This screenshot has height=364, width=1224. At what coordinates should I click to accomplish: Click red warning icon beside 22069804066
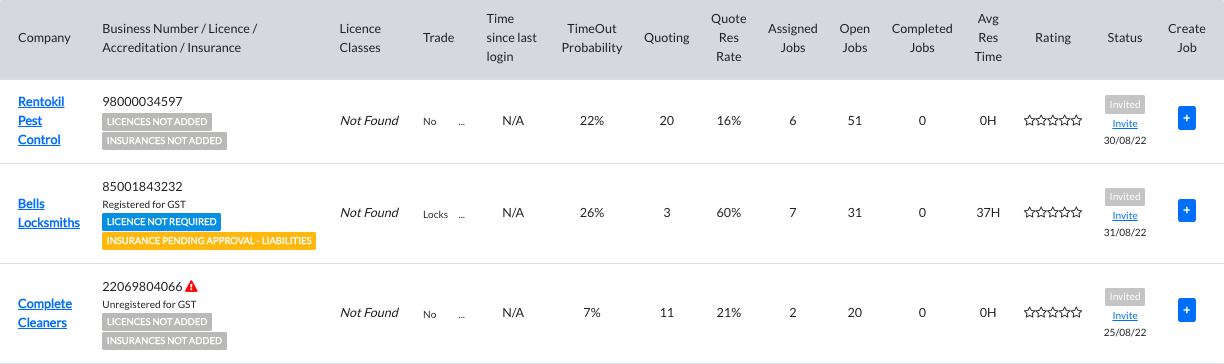(x=192, y=287)
